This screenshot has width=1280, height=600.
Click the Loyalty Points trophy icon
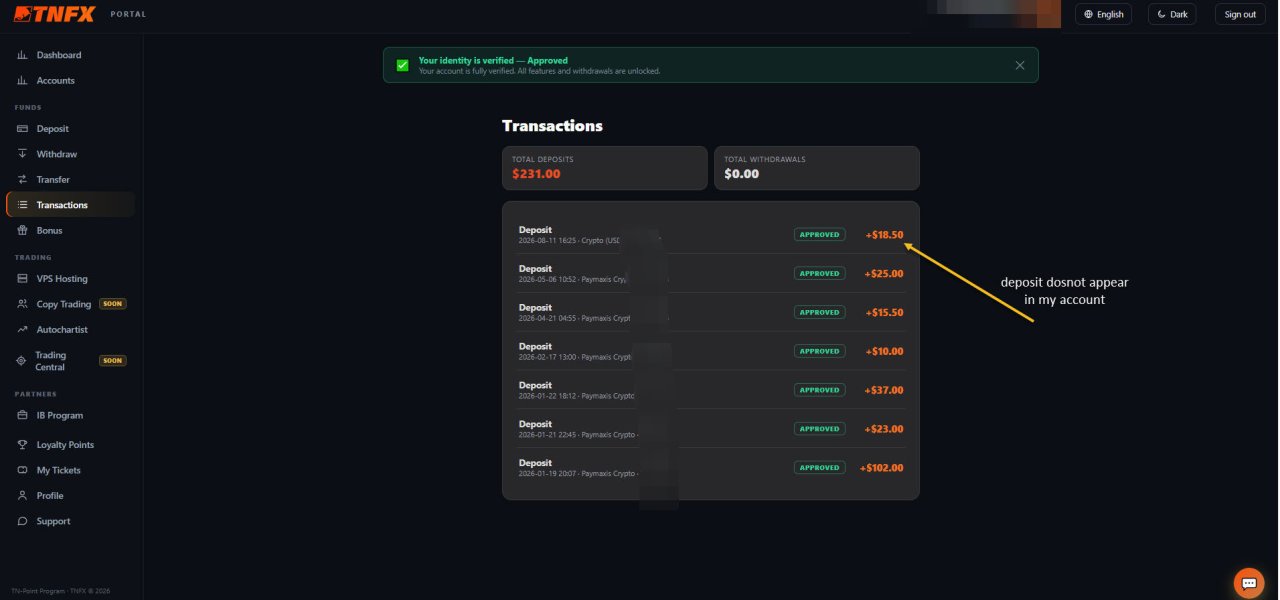22,445
